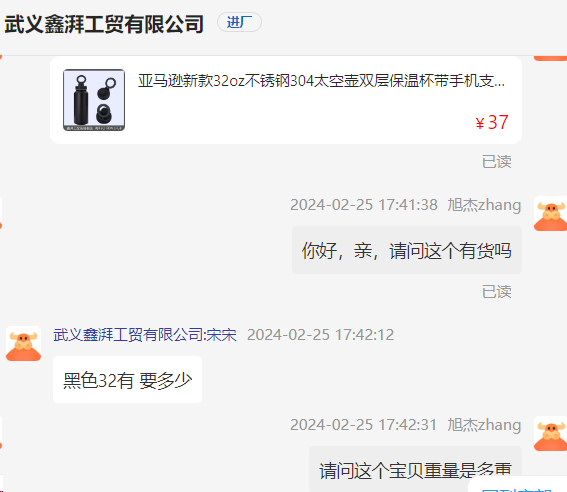Click username 旭杰zhang next to 17:41:38

coord(484,205)
